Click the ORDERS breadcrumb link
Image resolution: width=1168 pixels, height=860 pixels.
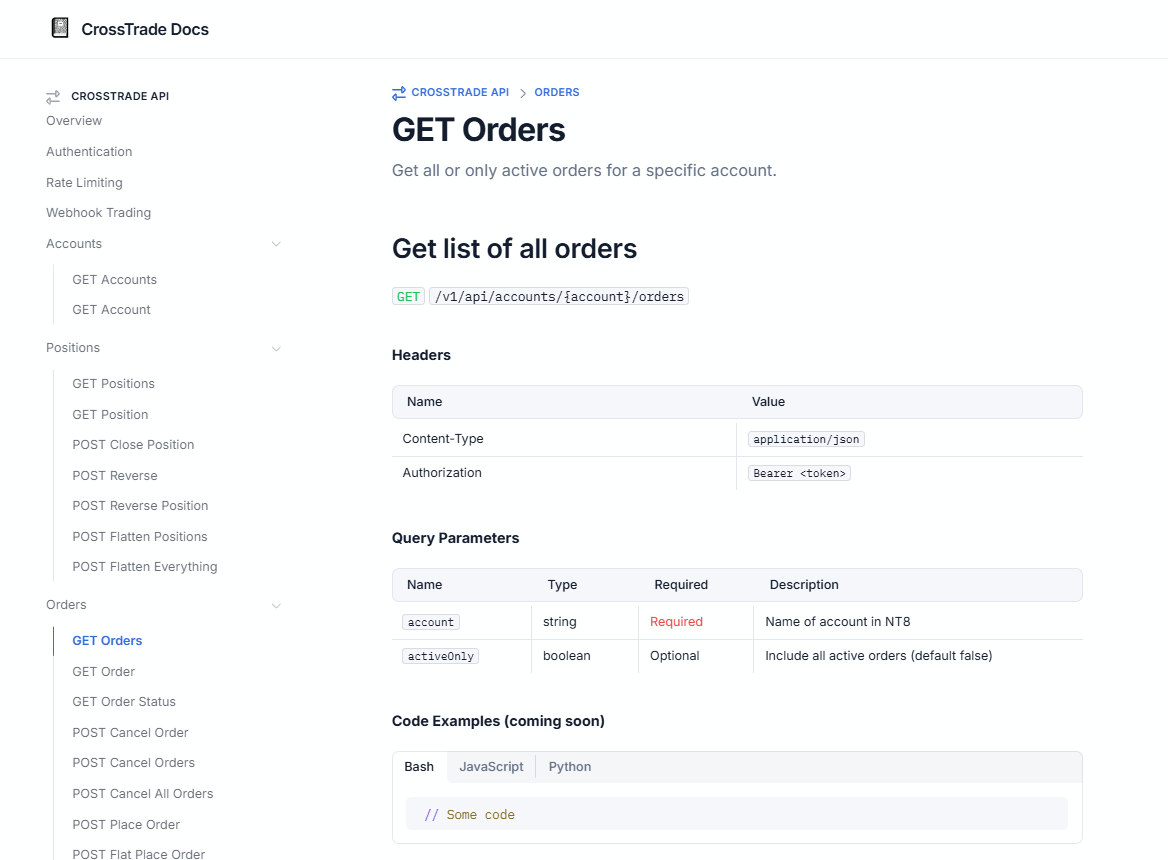[x=557, y=92]
